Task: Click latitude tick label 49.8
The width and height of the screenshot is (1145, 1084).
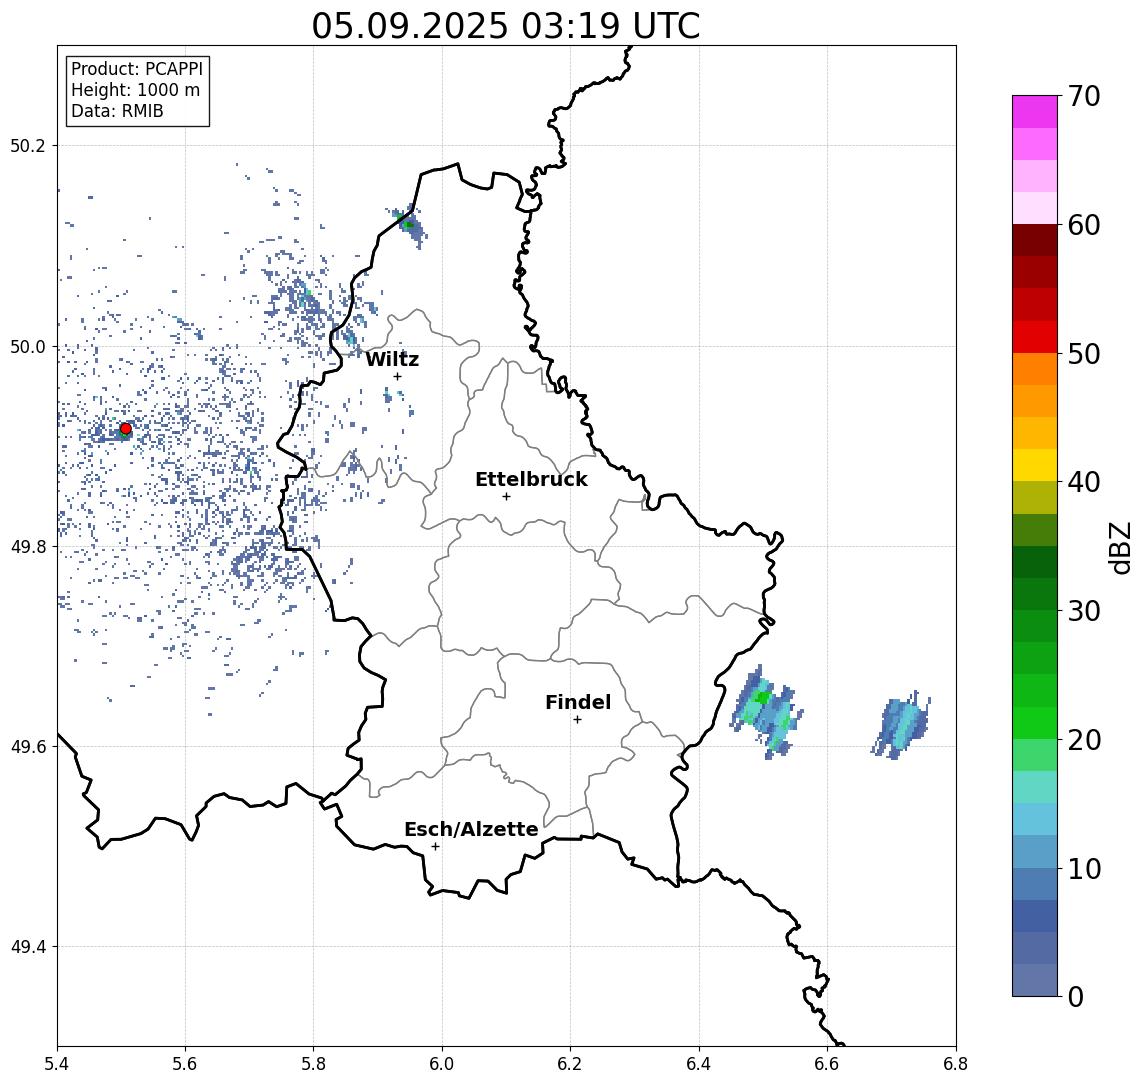Action: pyautogui.click(x=28, y=546)
